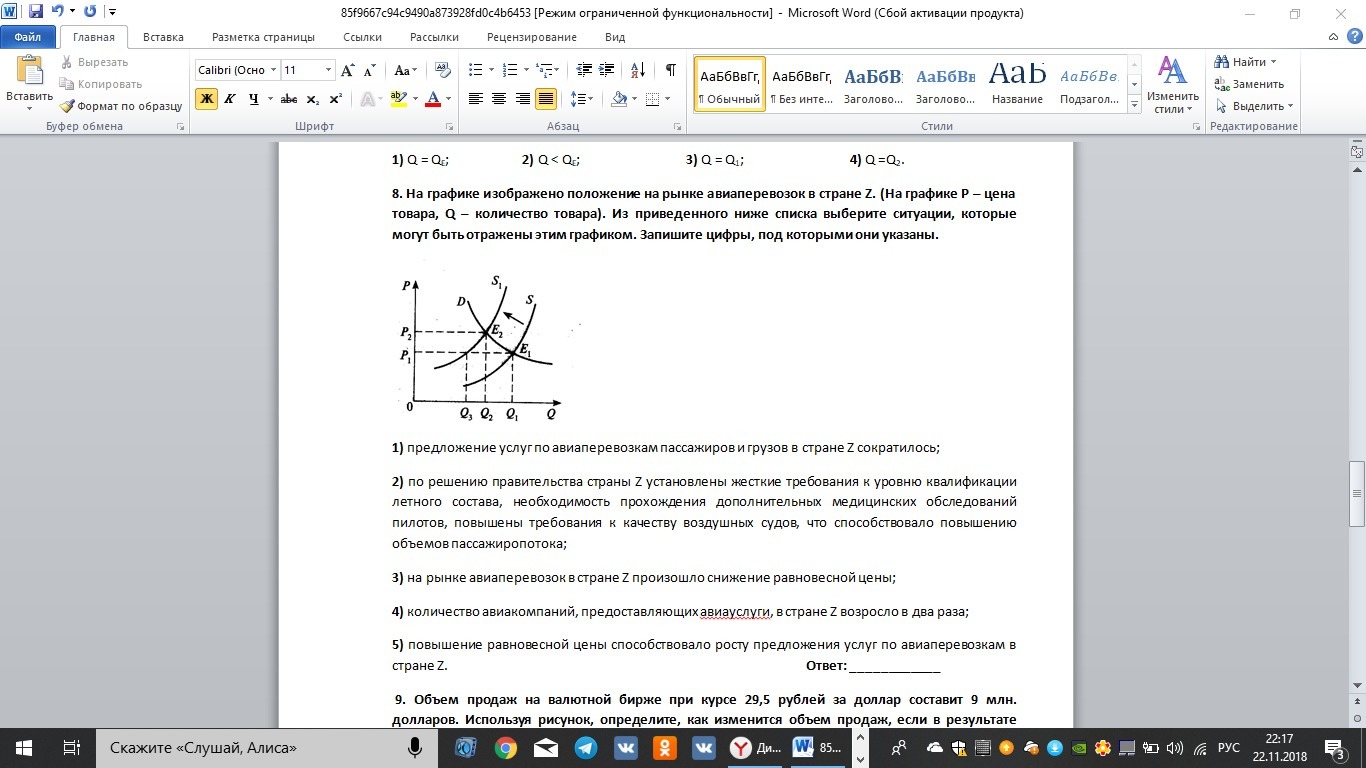Open the bulleted list dropdown arrow
Viewport: 1366px width, 768px height.
491,70
